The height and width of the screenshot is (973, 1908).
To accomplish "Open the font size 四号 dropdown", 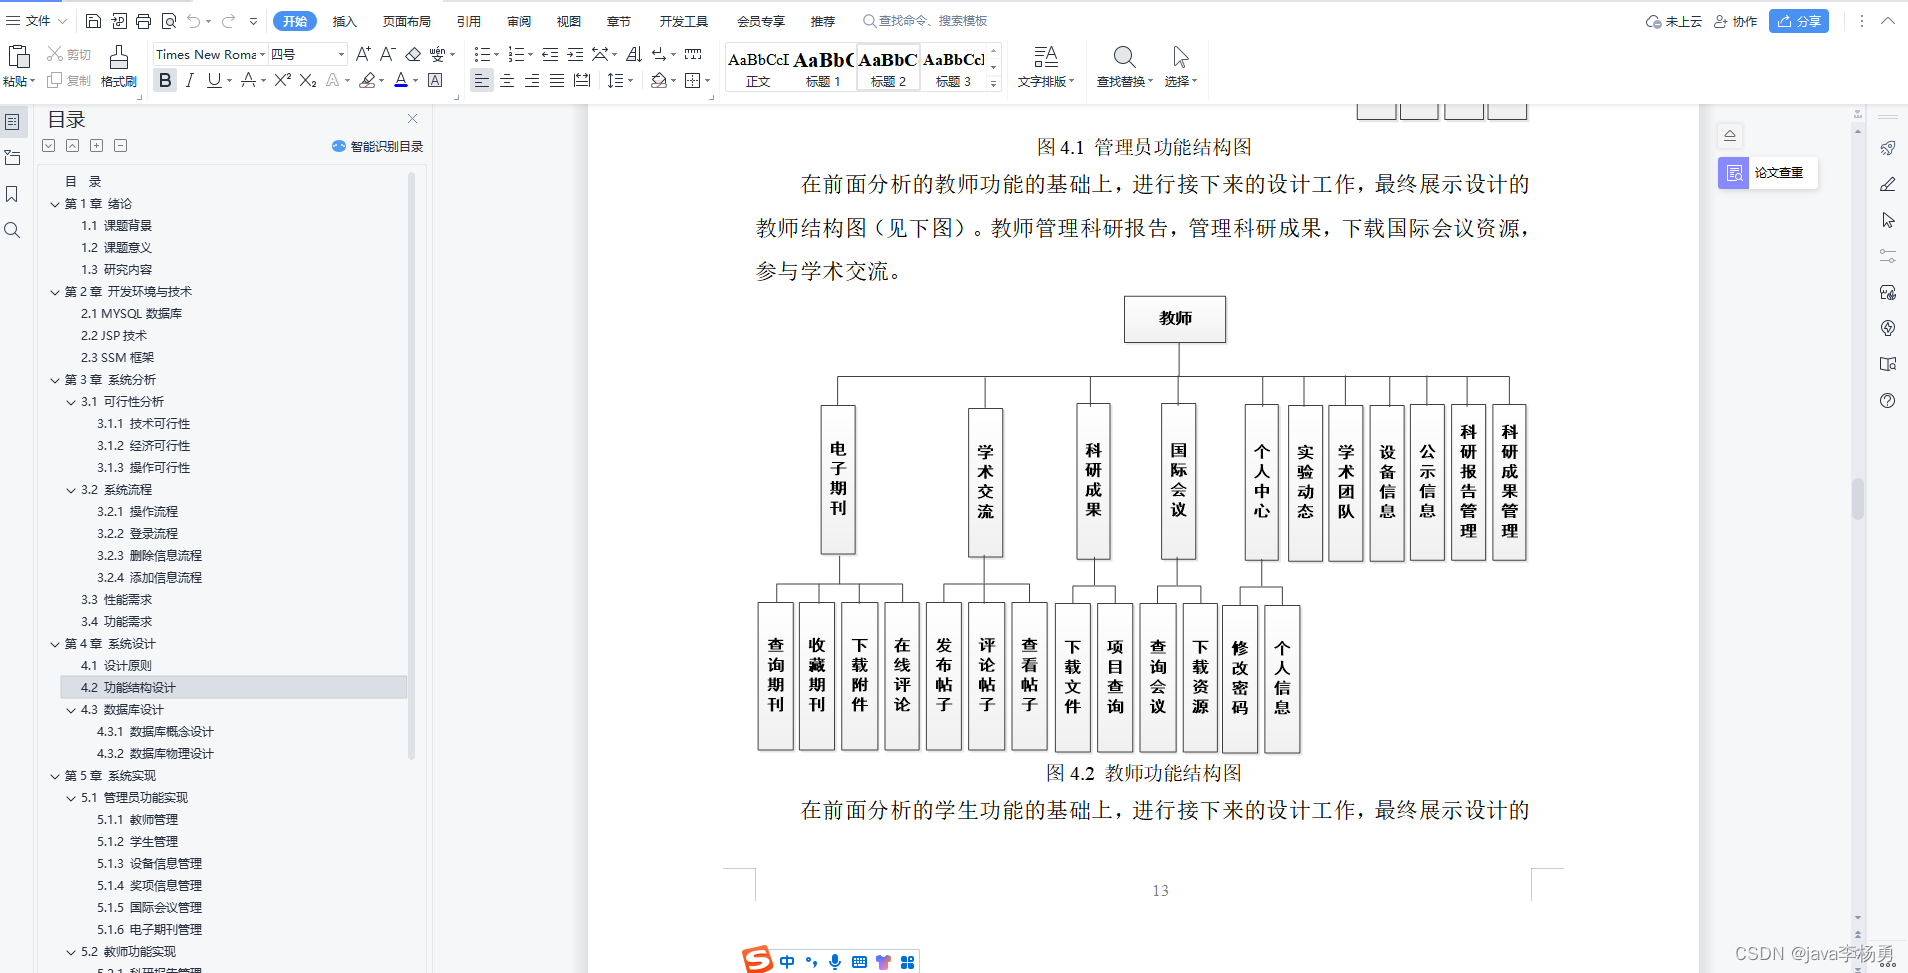I will (x=341, y=55).
